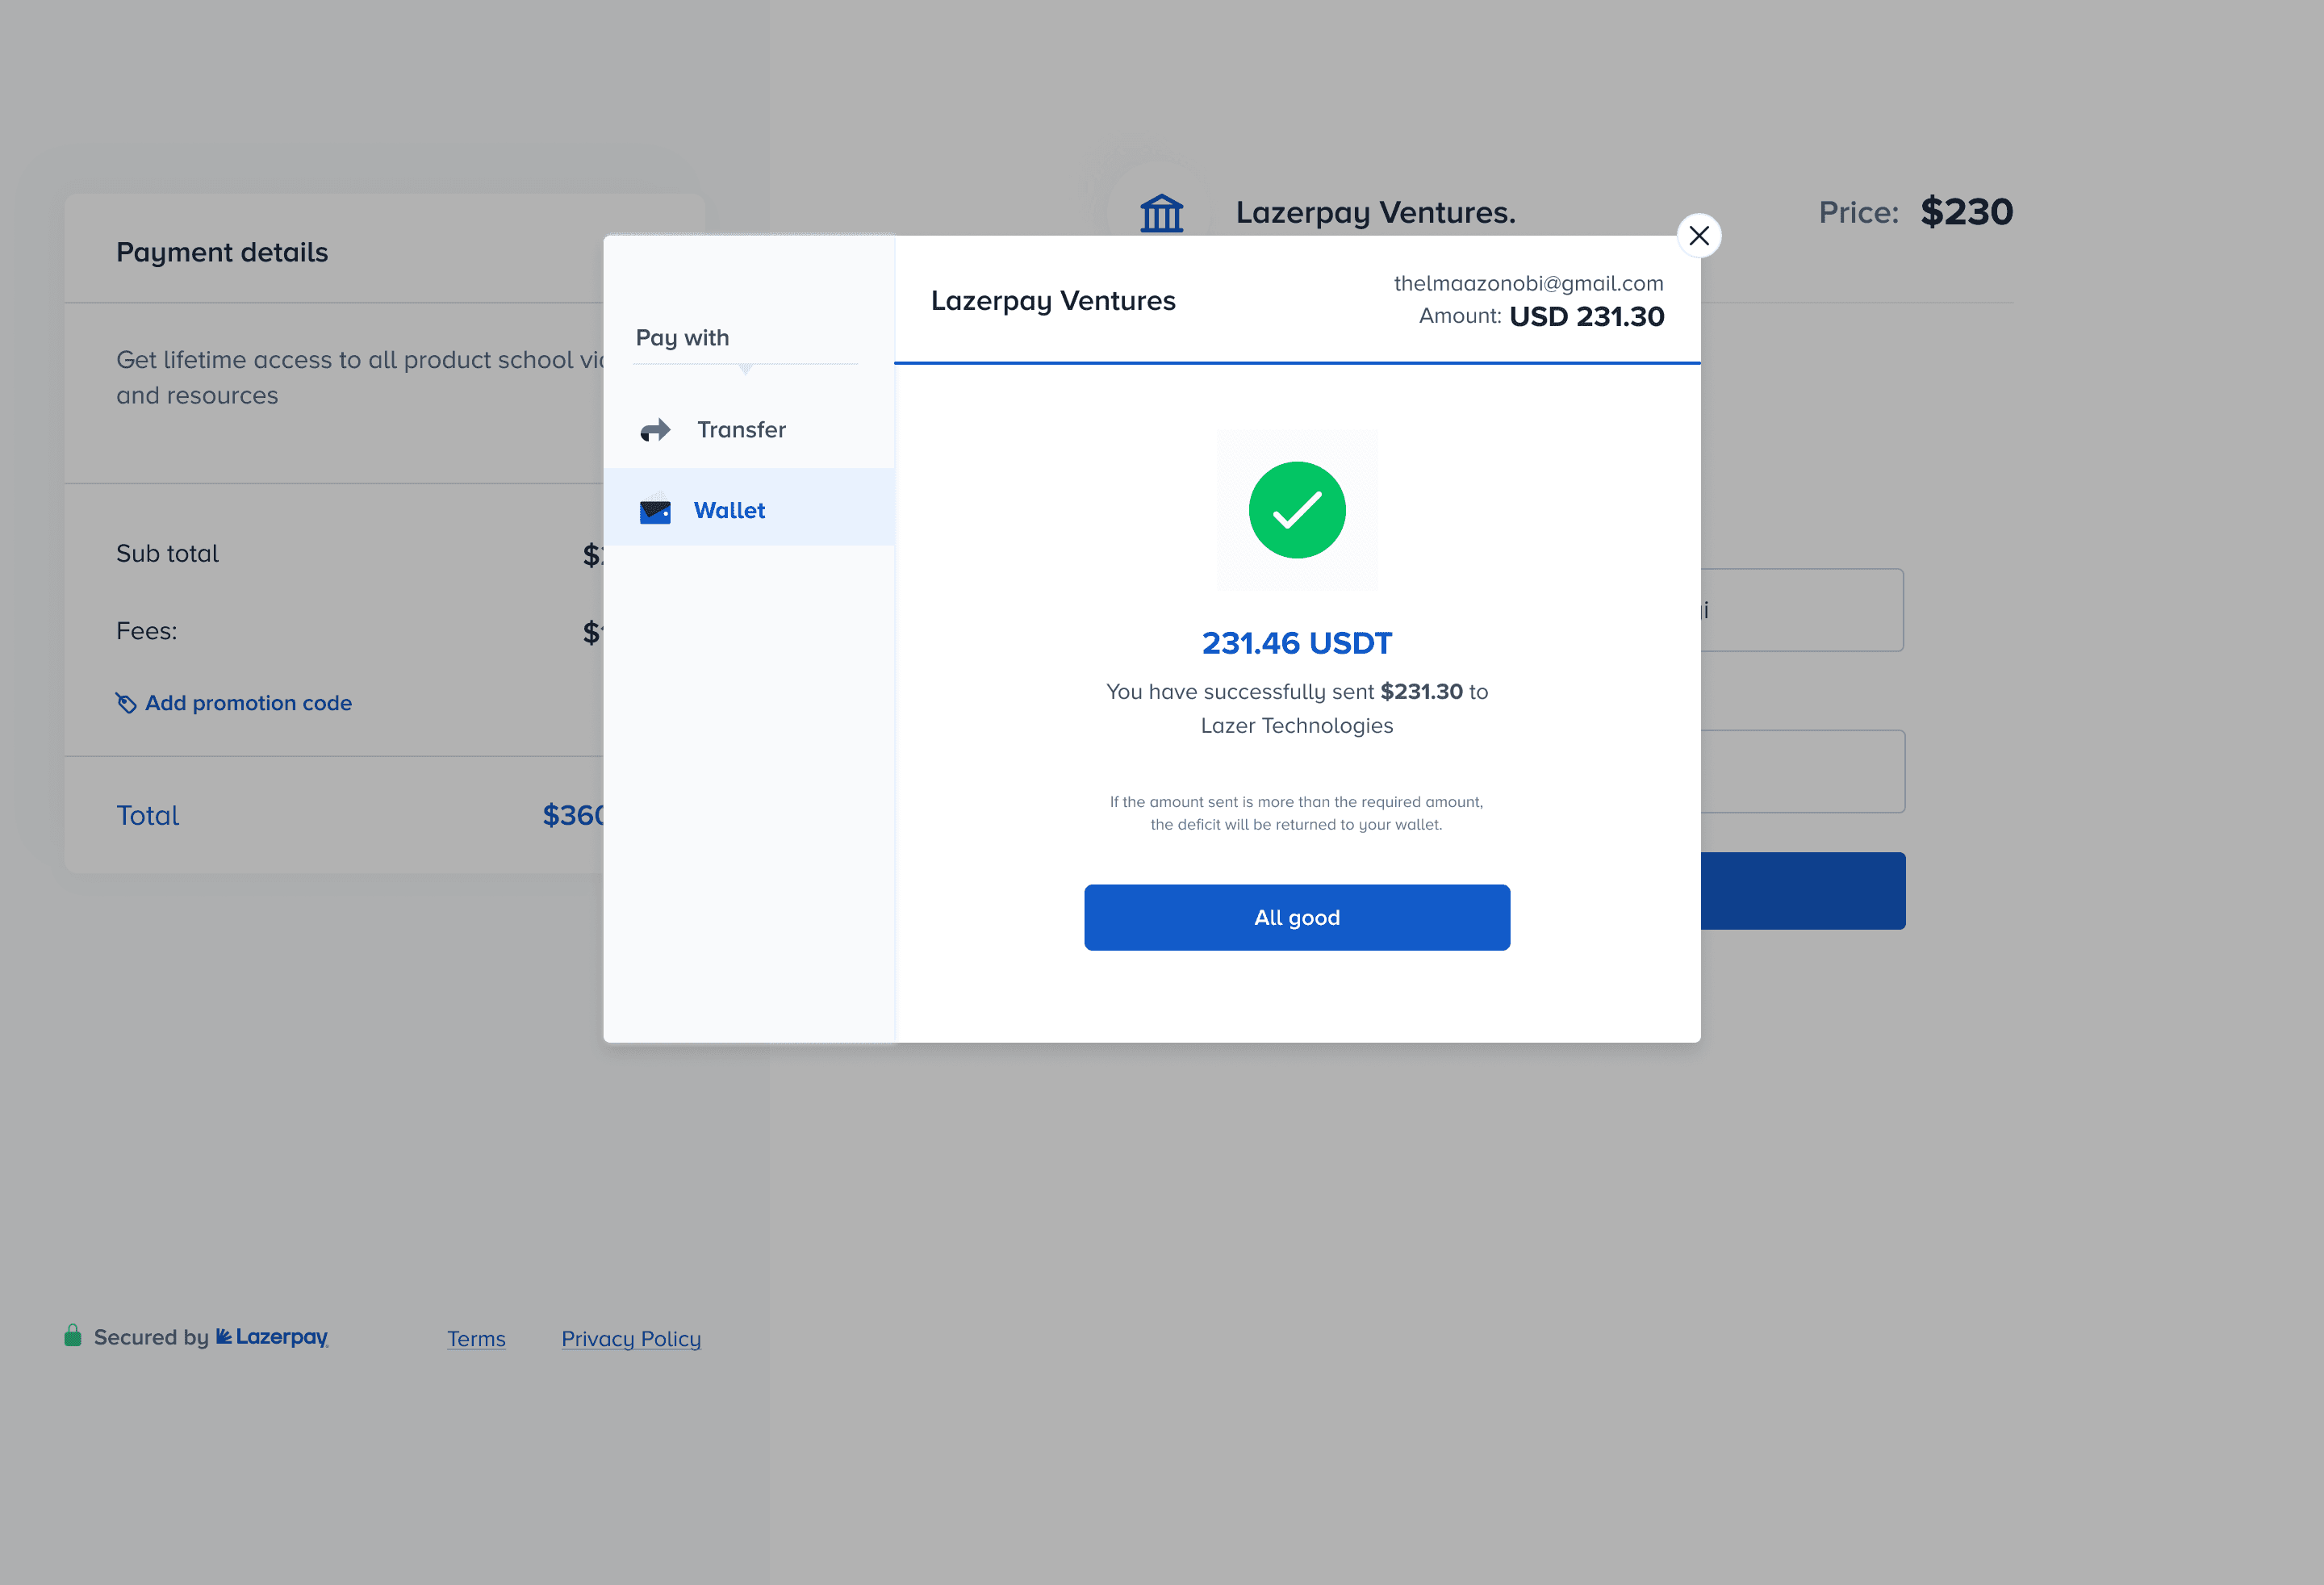Select the Transfer payment option
This screenshot has width=2324, height=1585.
[x=748, y=430]
